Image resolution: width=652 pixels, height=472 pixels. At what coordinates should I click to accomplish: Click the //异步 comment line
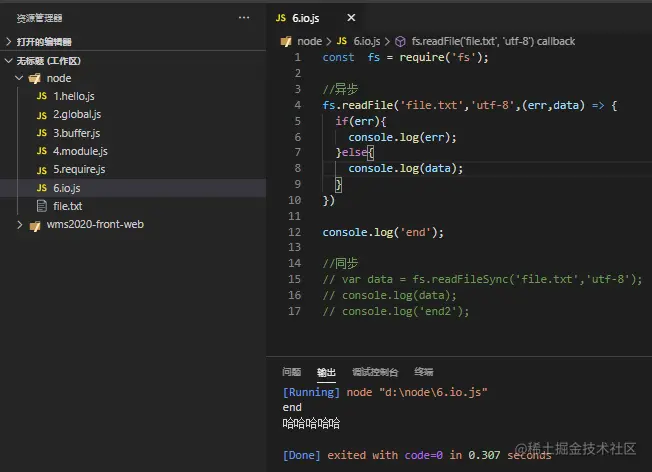pyautogui.click(x=340, y=89)
